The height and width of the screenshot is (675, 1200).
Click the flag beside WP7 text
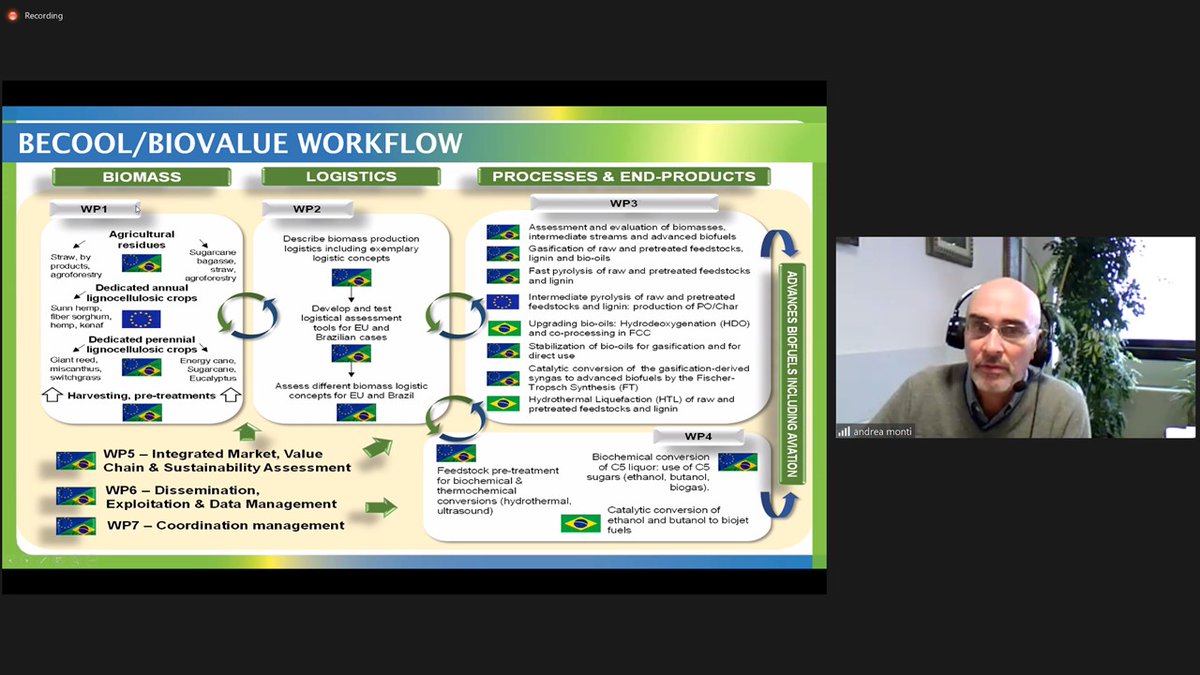coord(76,526)
